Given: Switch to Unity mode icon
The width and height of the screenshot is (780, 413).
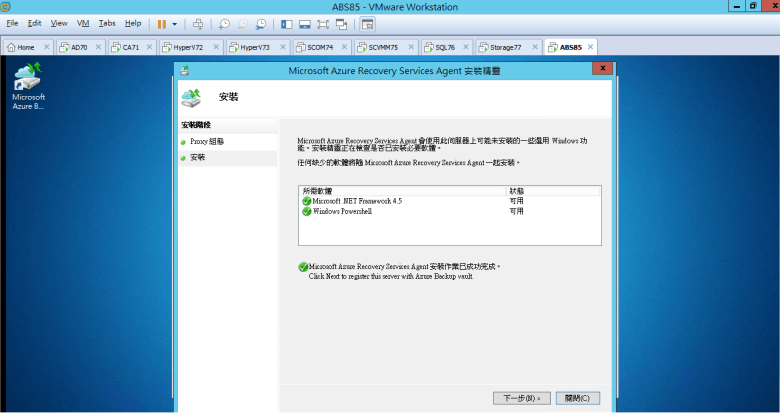Looking at the screenshot, I should pos(343,23).
